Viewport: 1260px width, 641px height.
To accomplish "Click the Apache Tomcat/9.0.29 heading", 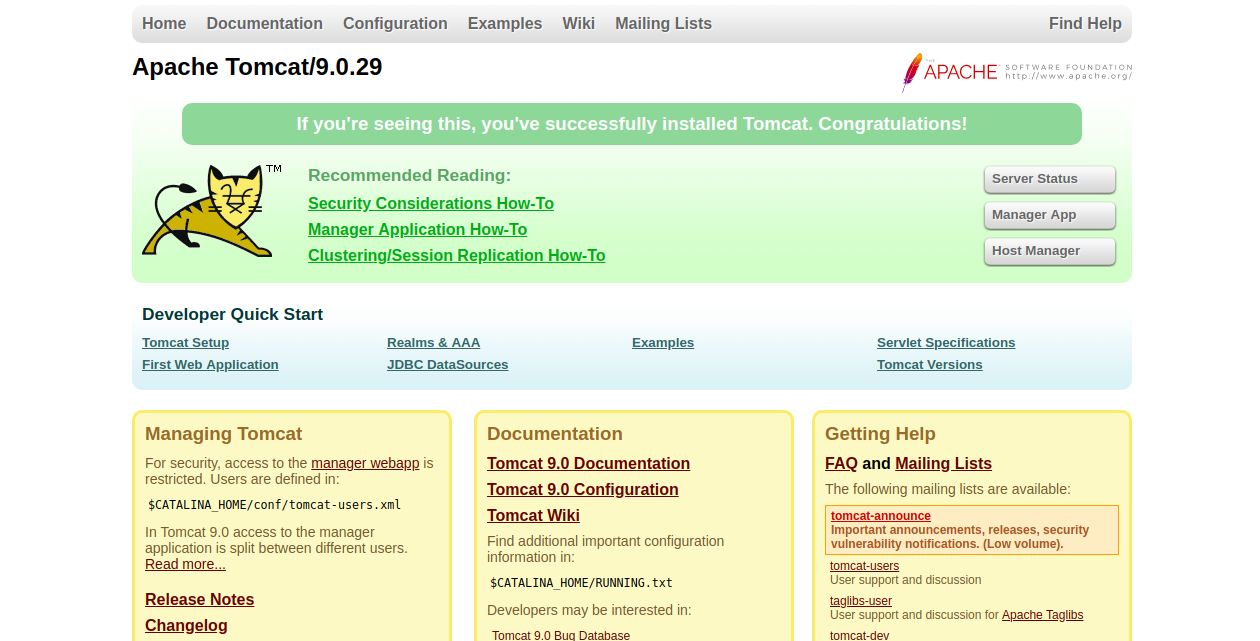I will click(x=257, y=67).
